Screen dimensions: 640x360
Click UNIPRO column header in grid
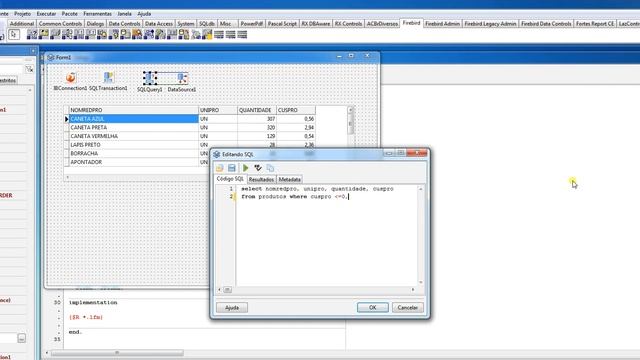click(x=218, y=110)
